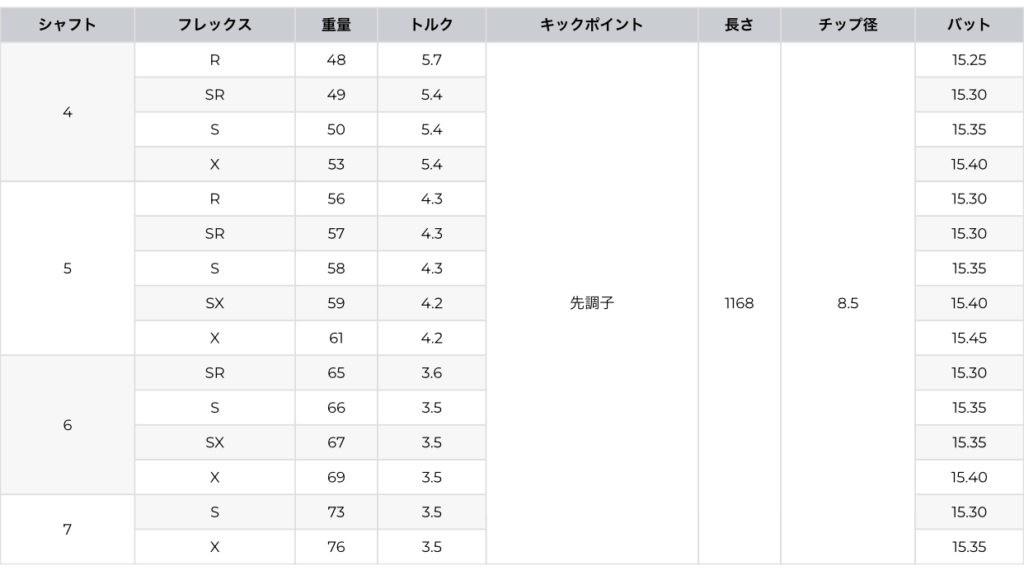This screenshot has width=1024, height=575.
Task: Click the 1168 length cell
Action: [739, 303]
